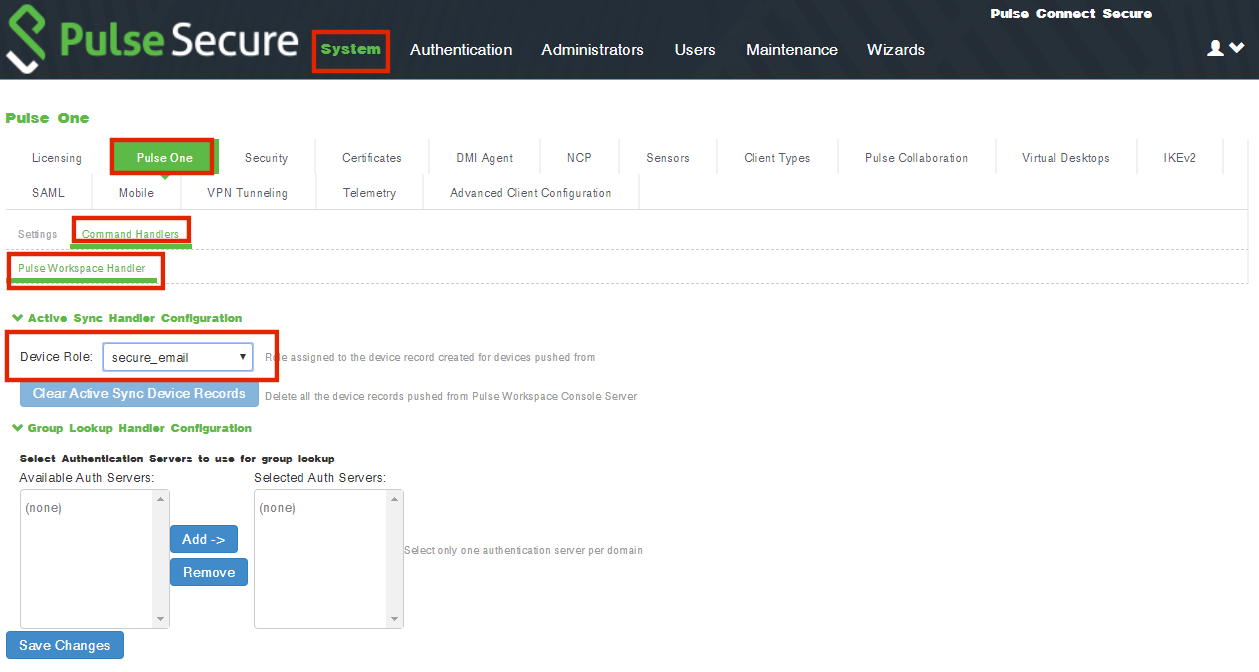The height and width of the screenshot is (672, 1259).
Task: Select the VPN Tunneling tab
Action: pyautogui.click(x=247, y=193)
